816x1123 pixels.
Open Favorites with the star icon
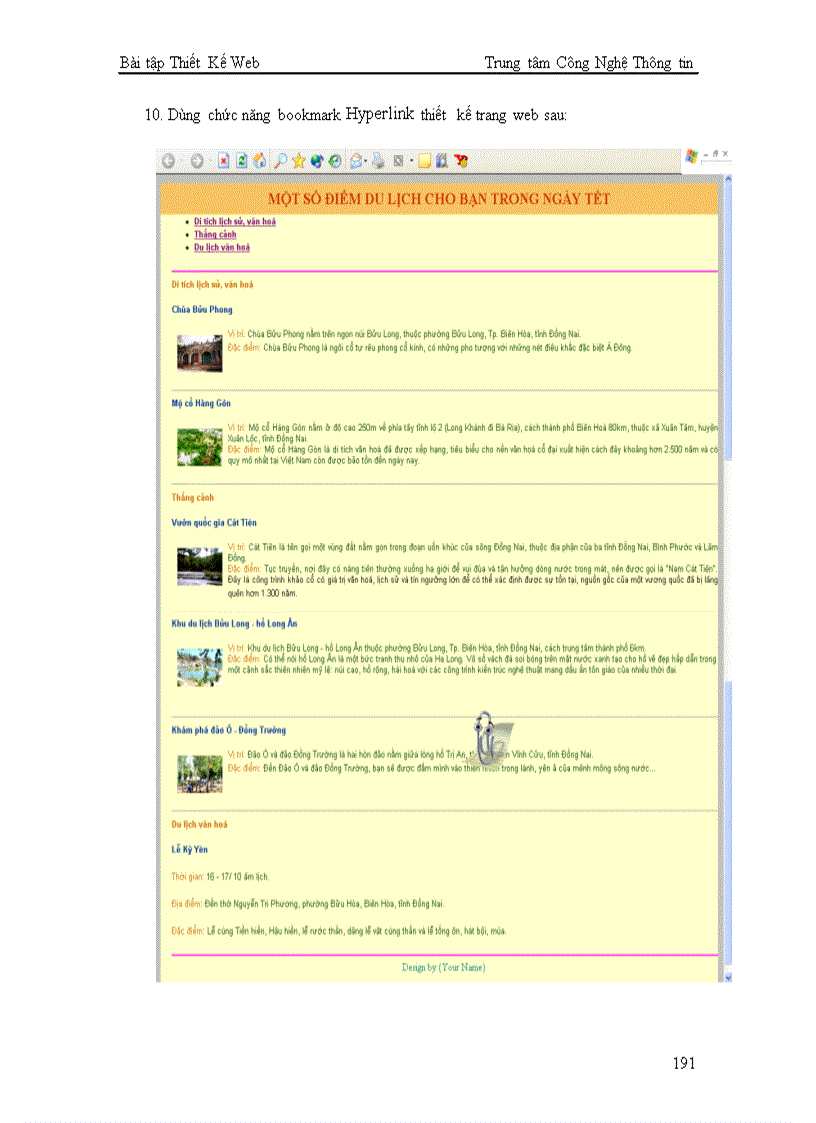(297, 160)
